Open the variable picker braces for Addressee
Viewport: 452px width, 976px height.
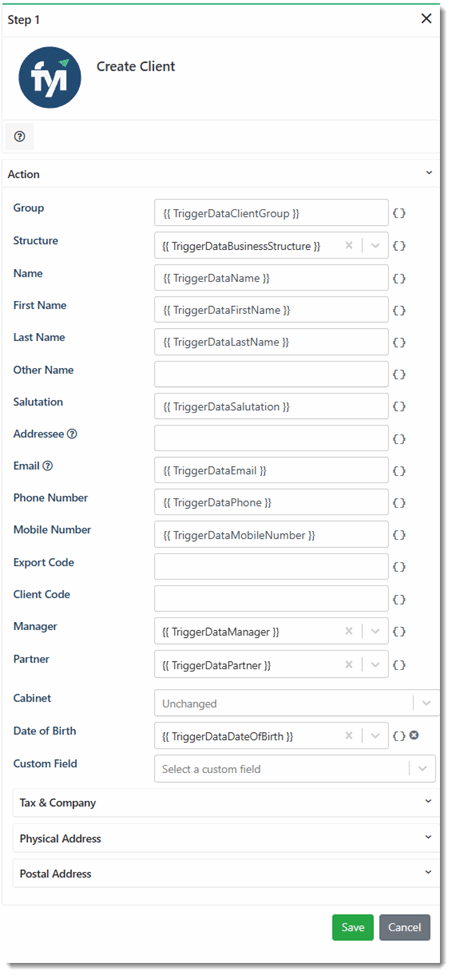pyautogui.click(x=400, y=439)
